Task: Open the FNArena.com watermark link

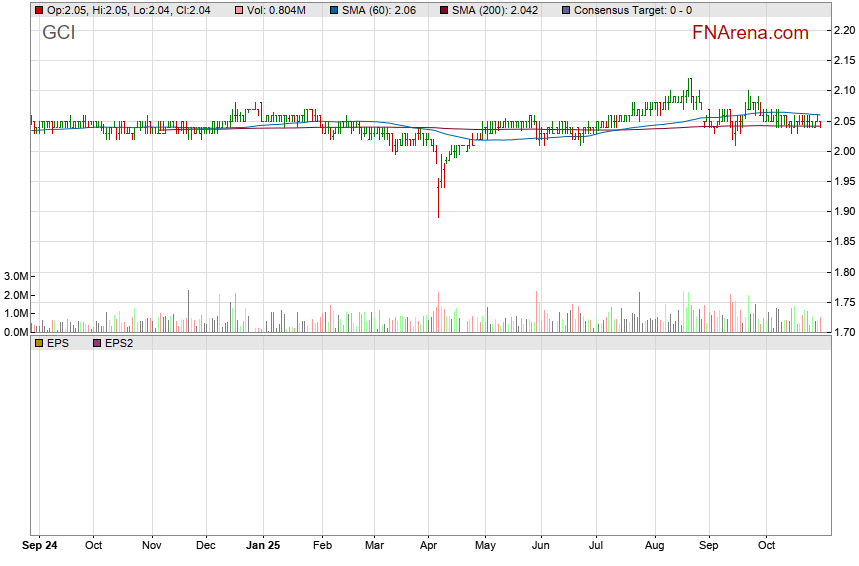Action: pos(750,33)
